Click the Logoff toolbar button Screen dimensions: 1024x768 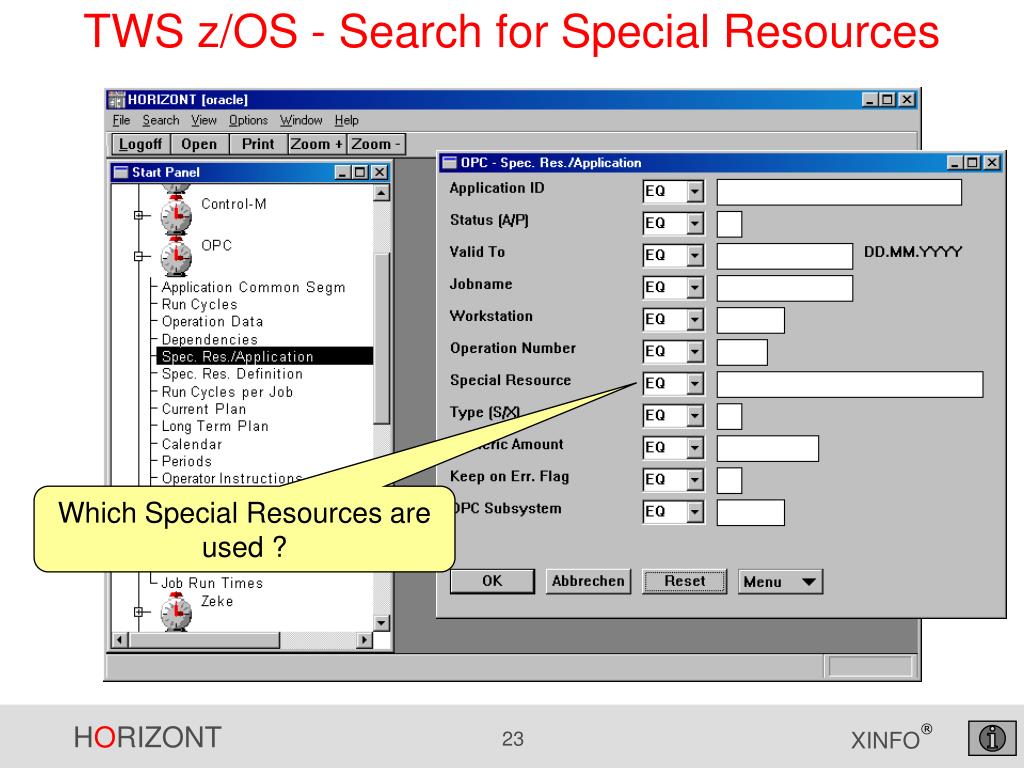click(x=140, y=144)
